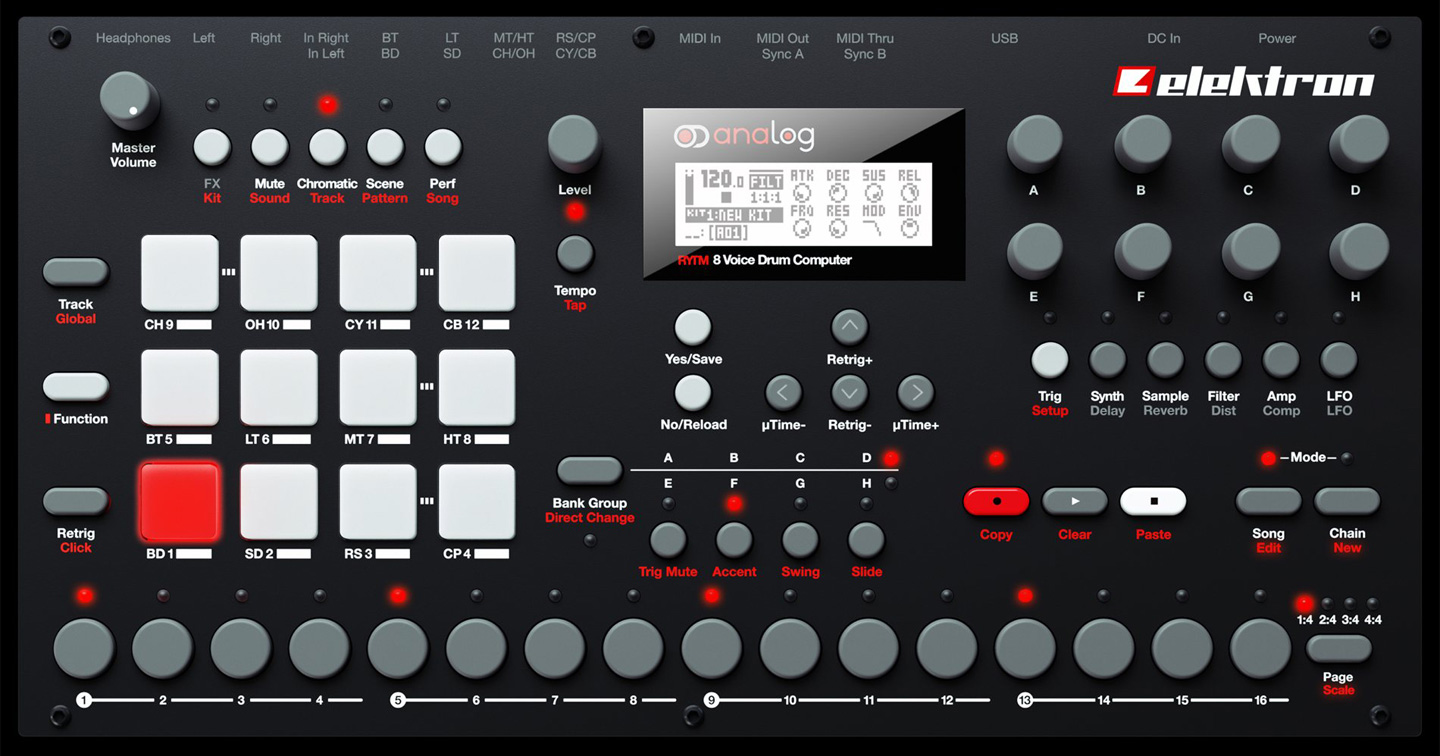This screenshot has height=756, width=1440.
Task: Click the white Stop button
Action: 1153,501
